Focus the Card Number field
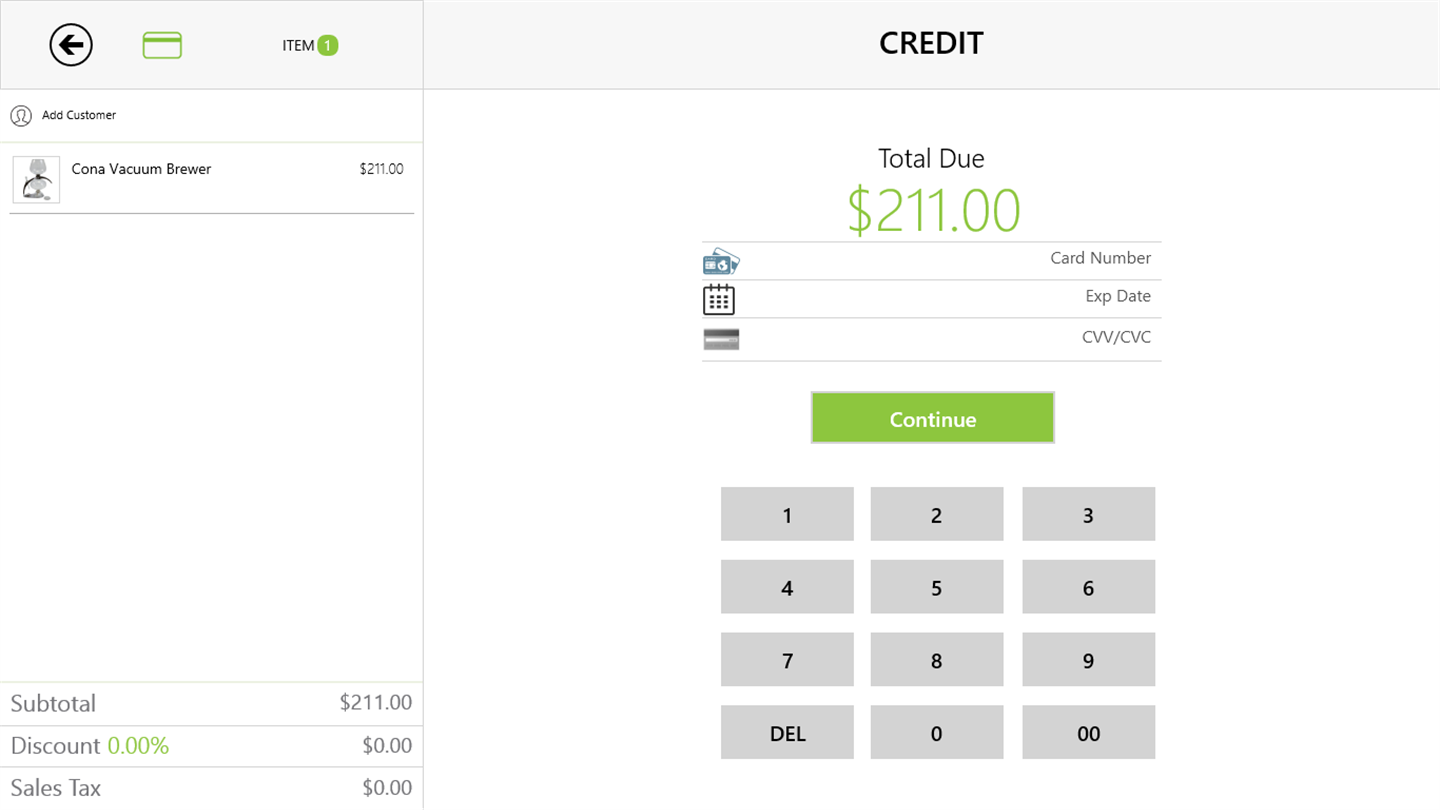Viewport: 1440px width, 810px height. point(950,259)
